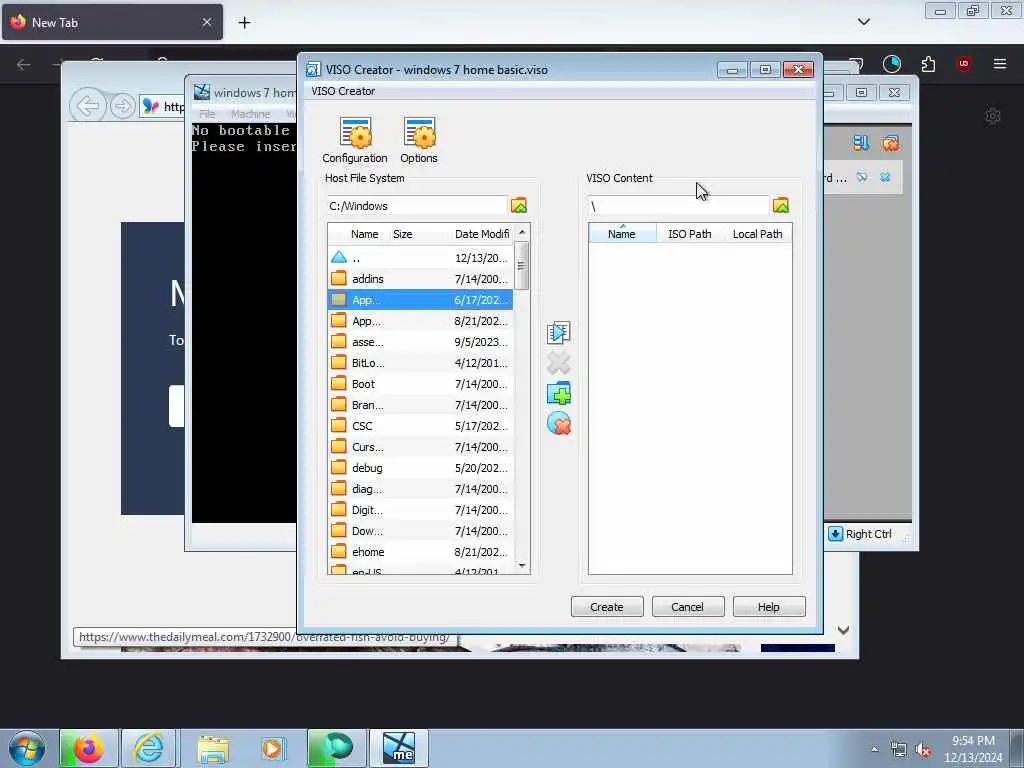
Task: Click the muted volume tray icon
Action: pyautogui.click(x=923, y=750)
